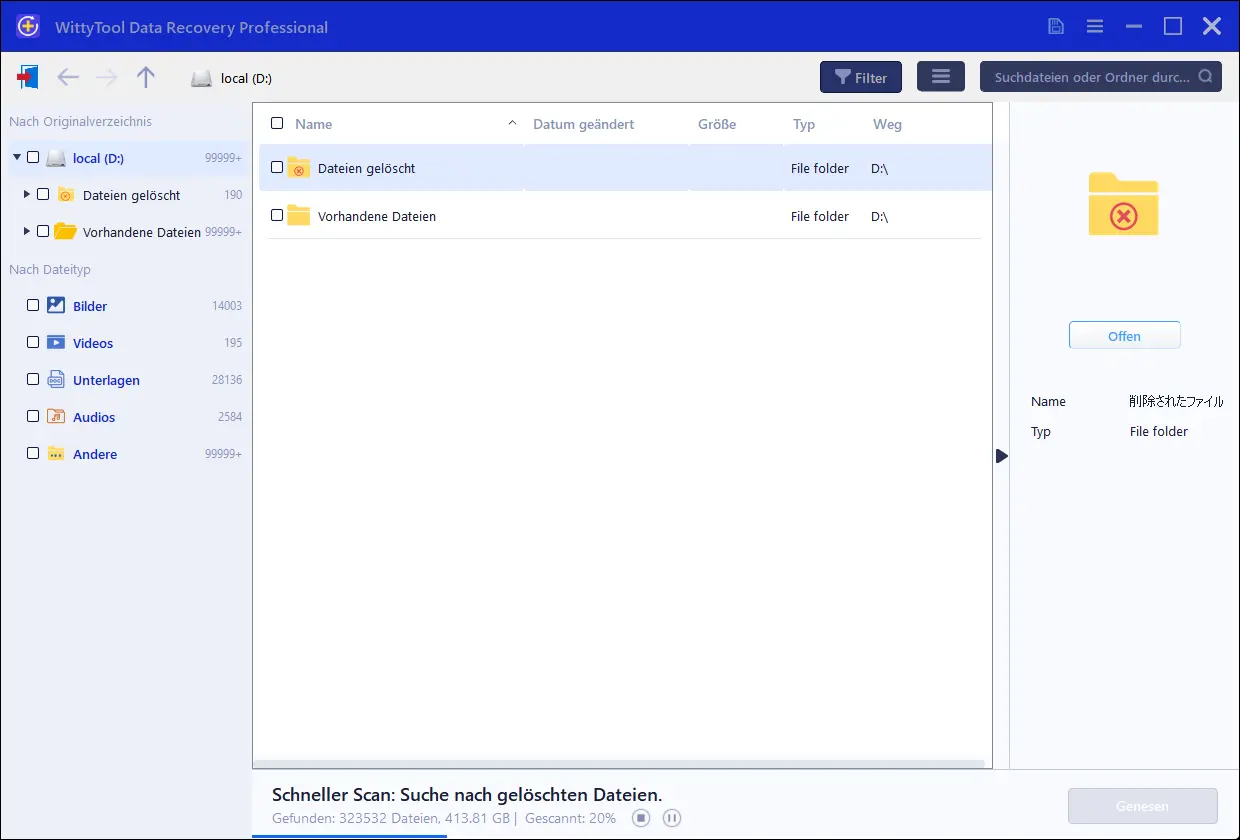Click the save session icon in title bar
The height and width of the screenshot is (840, 1240).
[1056, 26]
